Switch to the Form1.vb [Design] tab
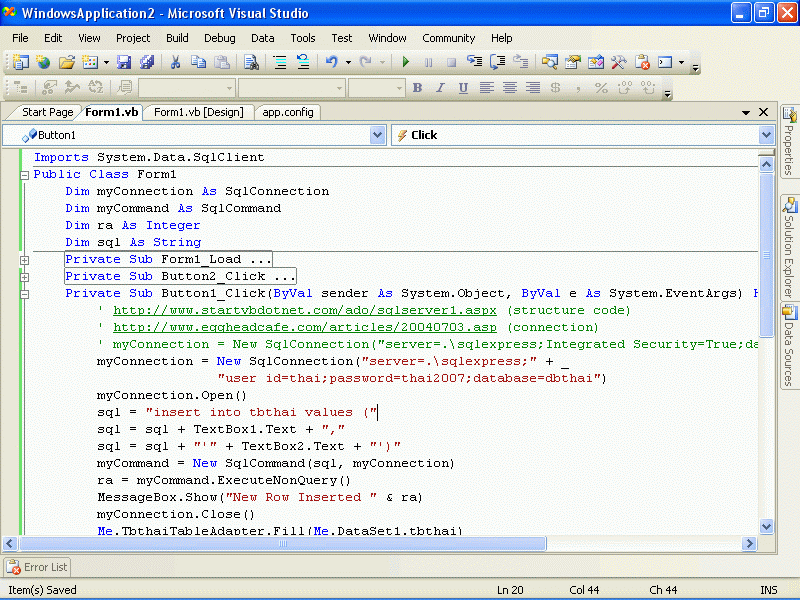800x600 pixels. point(198,112)
